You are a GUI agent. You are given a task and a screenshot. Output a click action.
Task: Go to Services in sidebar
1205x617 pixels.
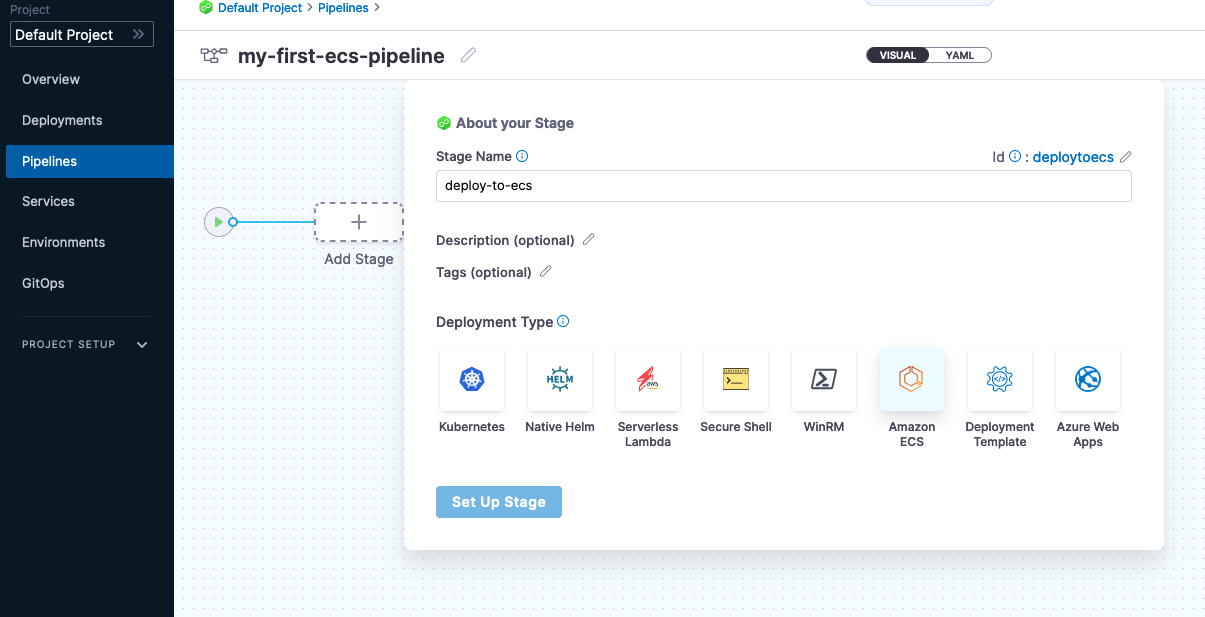tap(48, 201)
